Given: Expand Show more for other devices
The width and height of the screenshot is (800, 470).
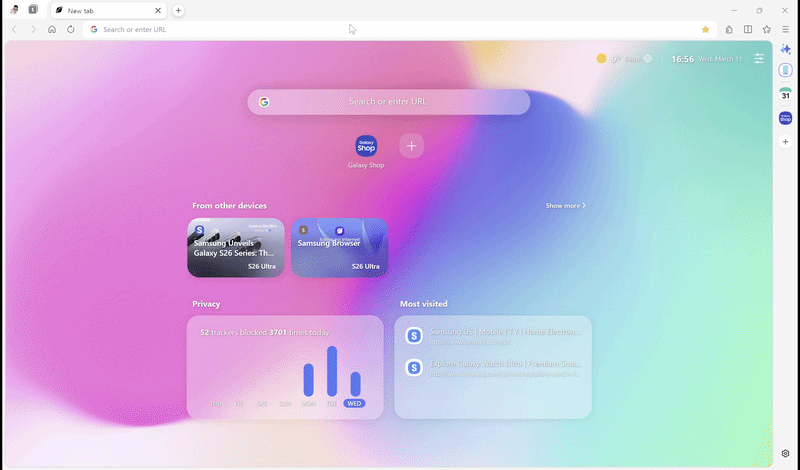Looking at the screenshot, I should pyautogui.click(x=565, y=206).
